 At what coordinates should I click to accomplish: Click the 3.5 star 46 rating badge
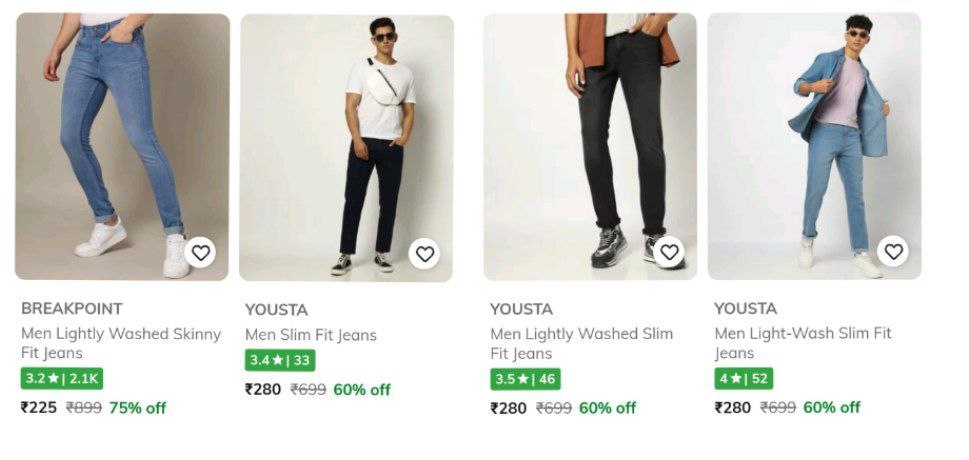click(x=525, y=380)
